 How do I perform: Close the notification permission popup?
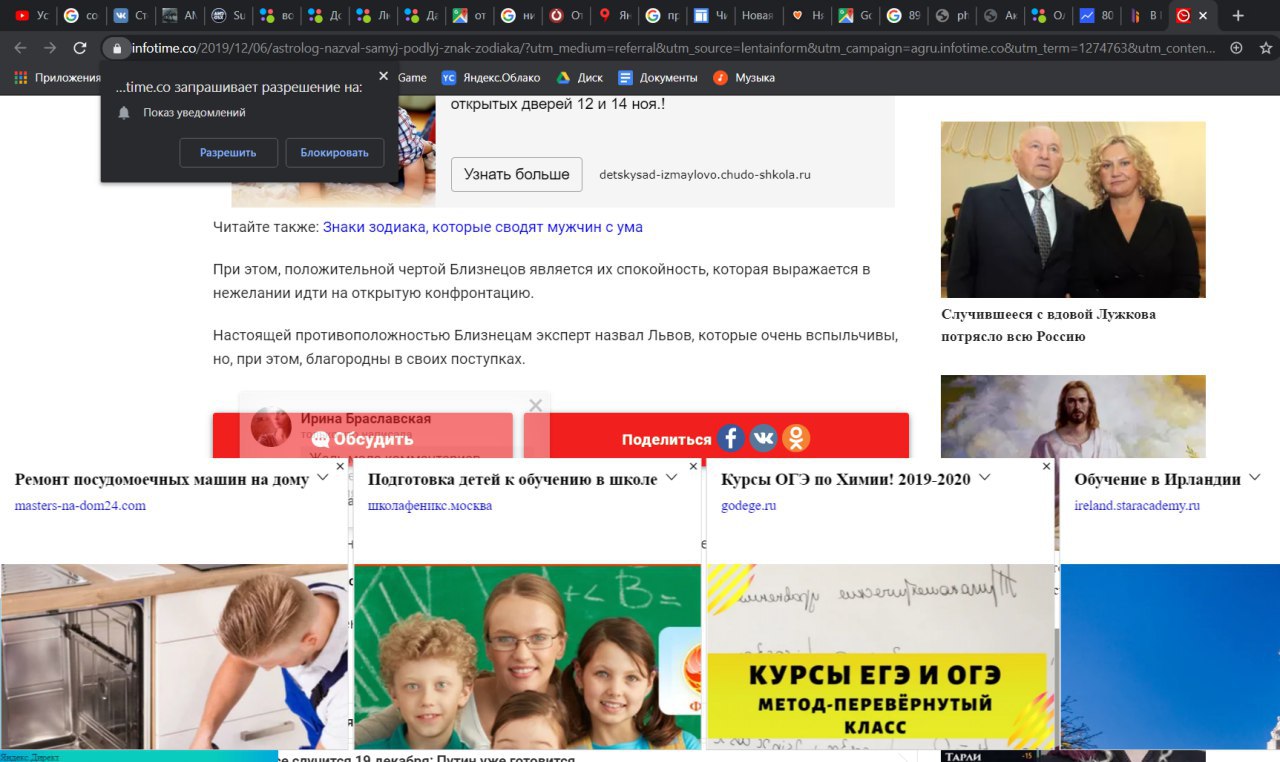point(383,76)
